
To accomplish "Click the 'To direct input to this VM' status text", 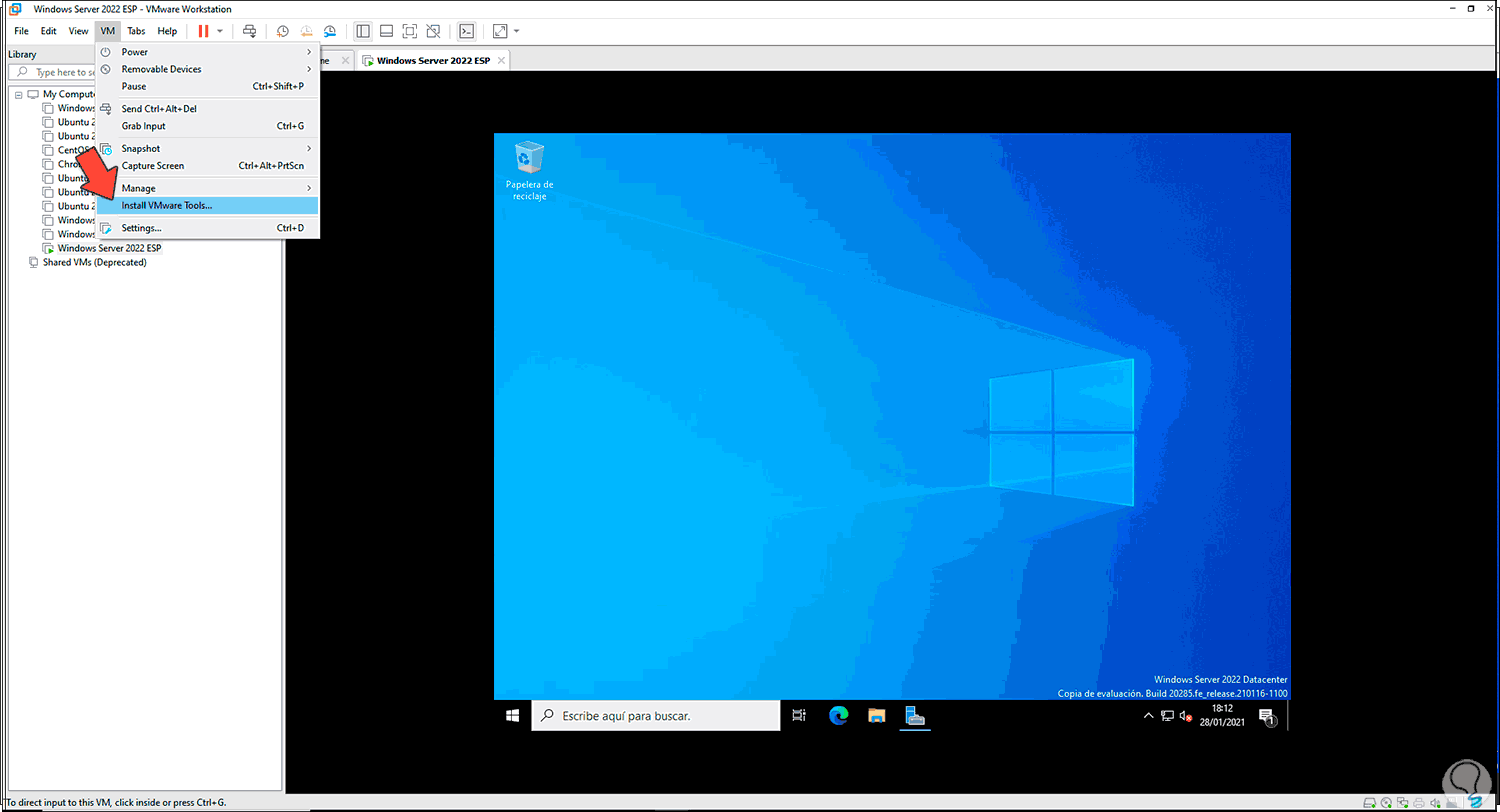I will (116, 802).
